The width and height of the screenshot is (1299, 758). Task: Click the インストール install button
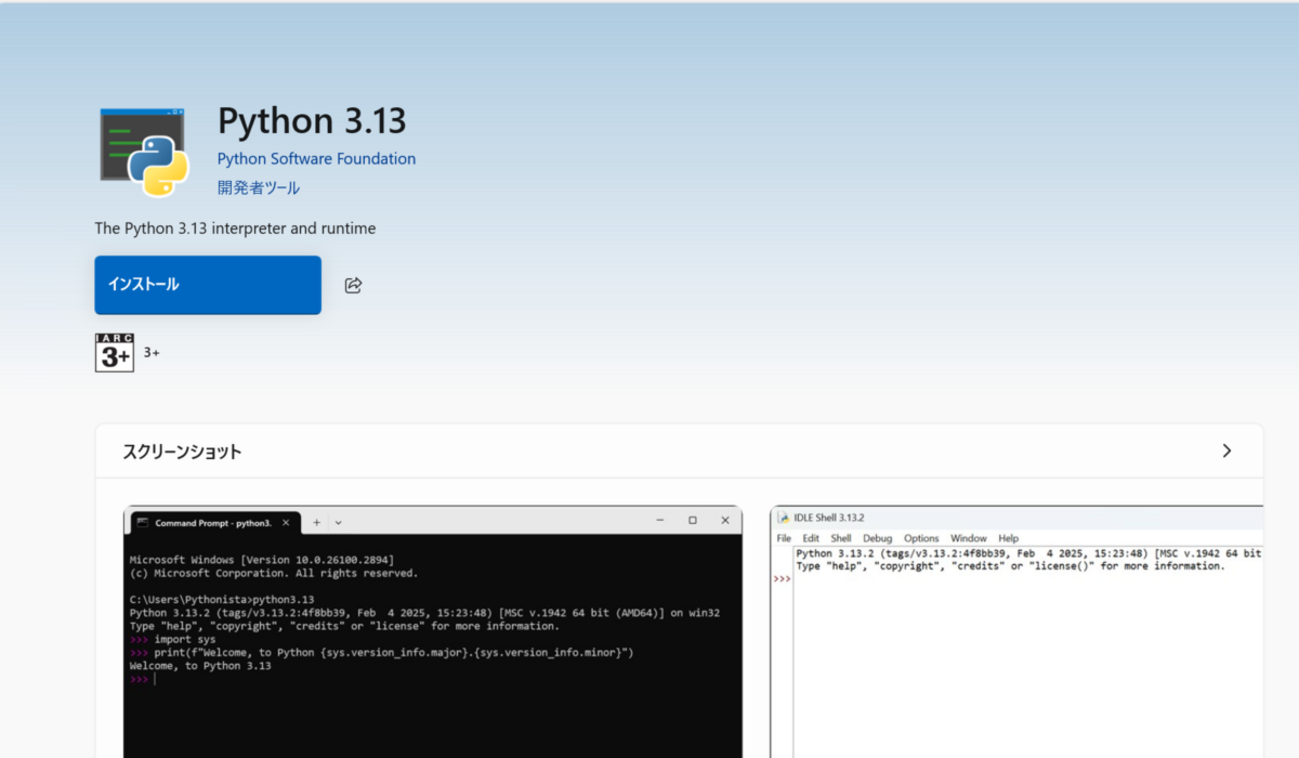point(207,285)
